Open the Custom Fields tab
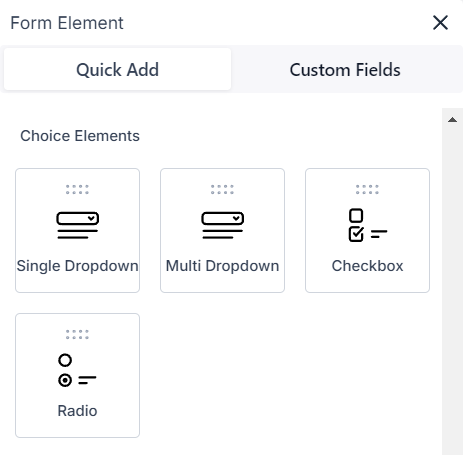 (x=345, y=69)
